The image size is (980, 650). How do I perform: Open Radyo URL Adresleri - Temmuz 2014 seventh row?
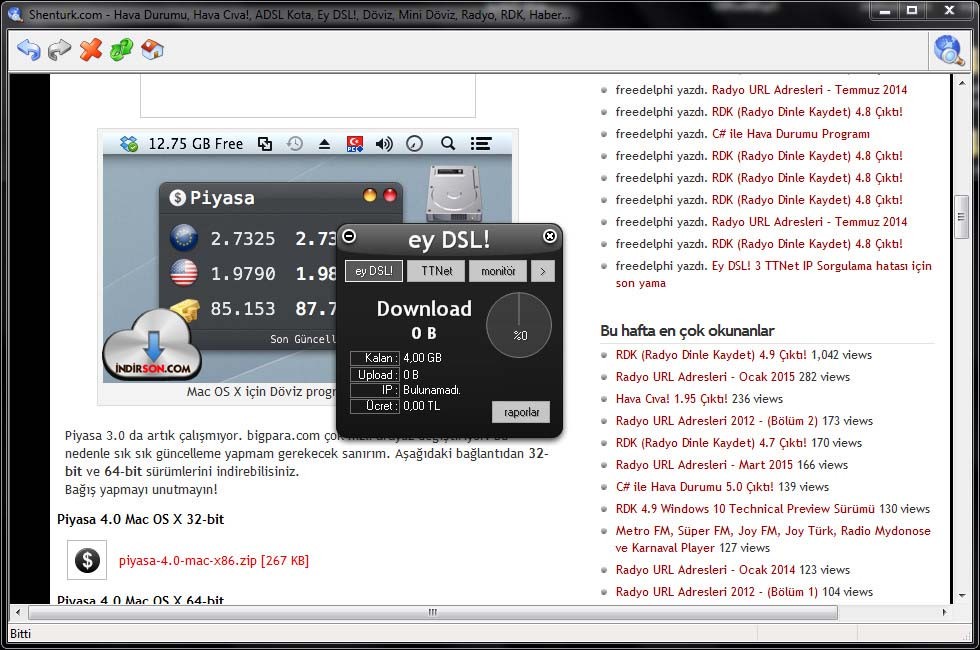809,222
